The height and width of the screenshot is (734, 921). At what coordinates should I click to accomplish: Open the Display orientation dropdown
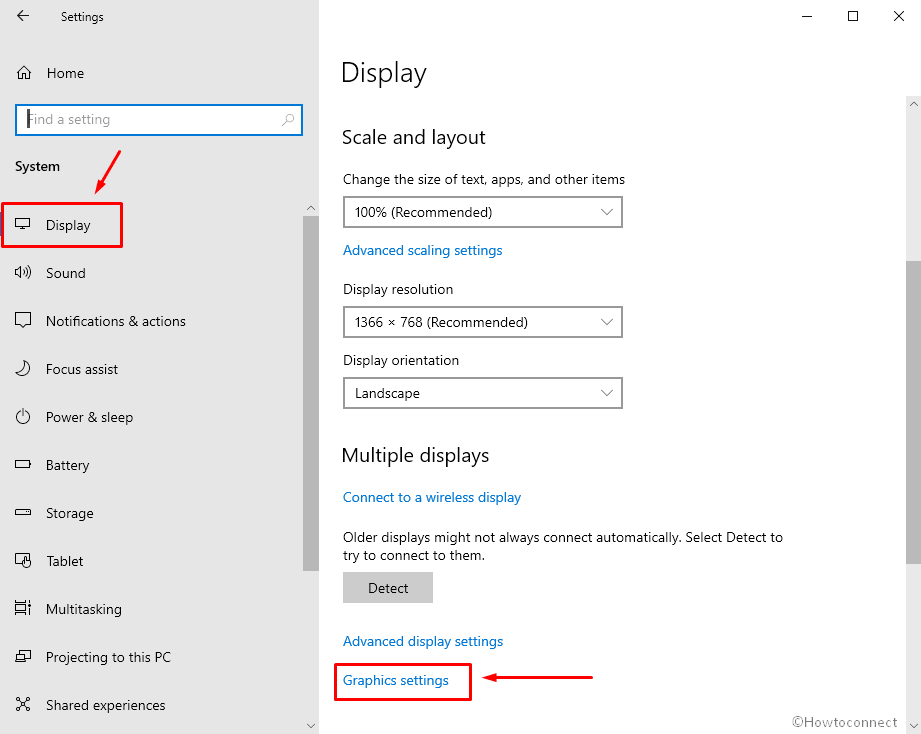(x=483, y=393)
